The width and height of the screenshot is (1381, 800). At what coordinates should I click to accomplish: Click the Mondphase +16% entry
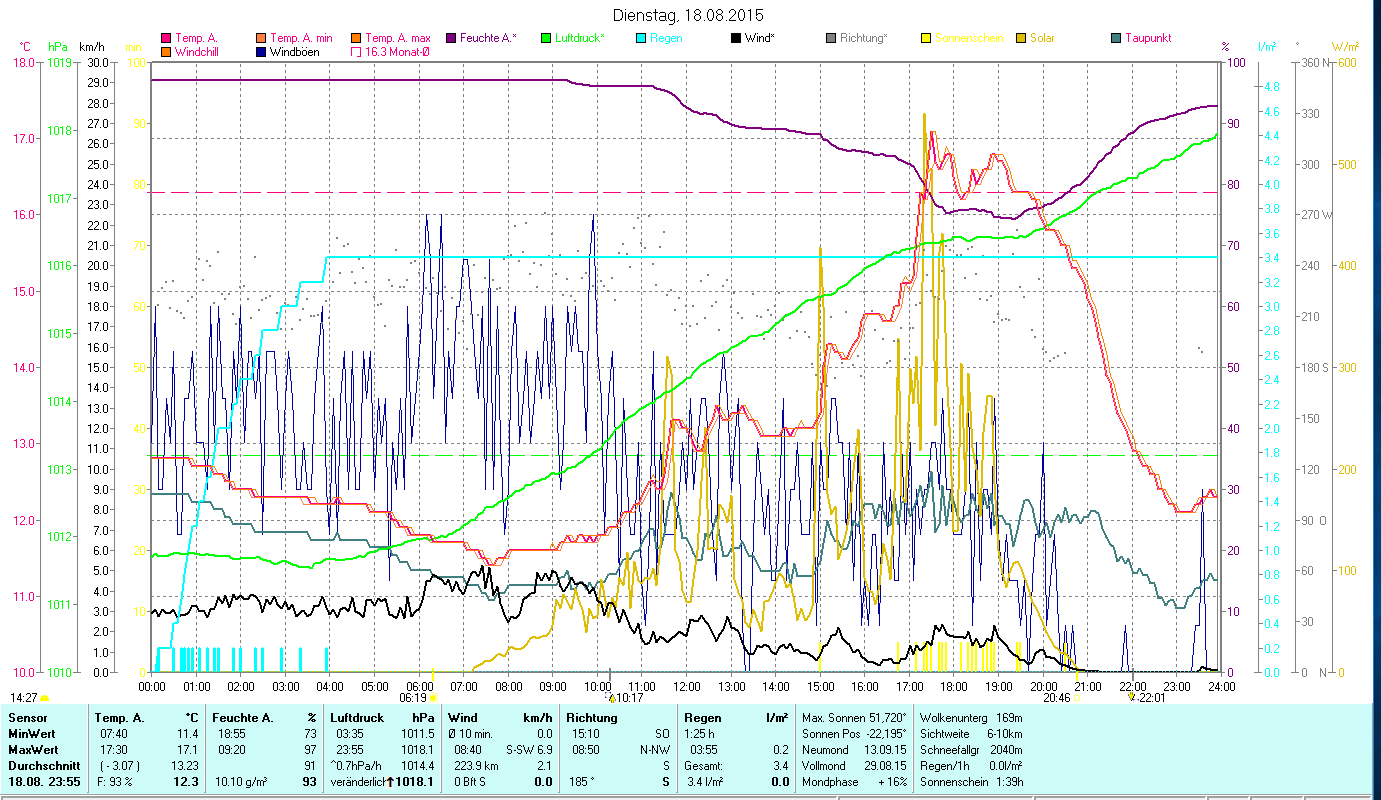(854, 782)
